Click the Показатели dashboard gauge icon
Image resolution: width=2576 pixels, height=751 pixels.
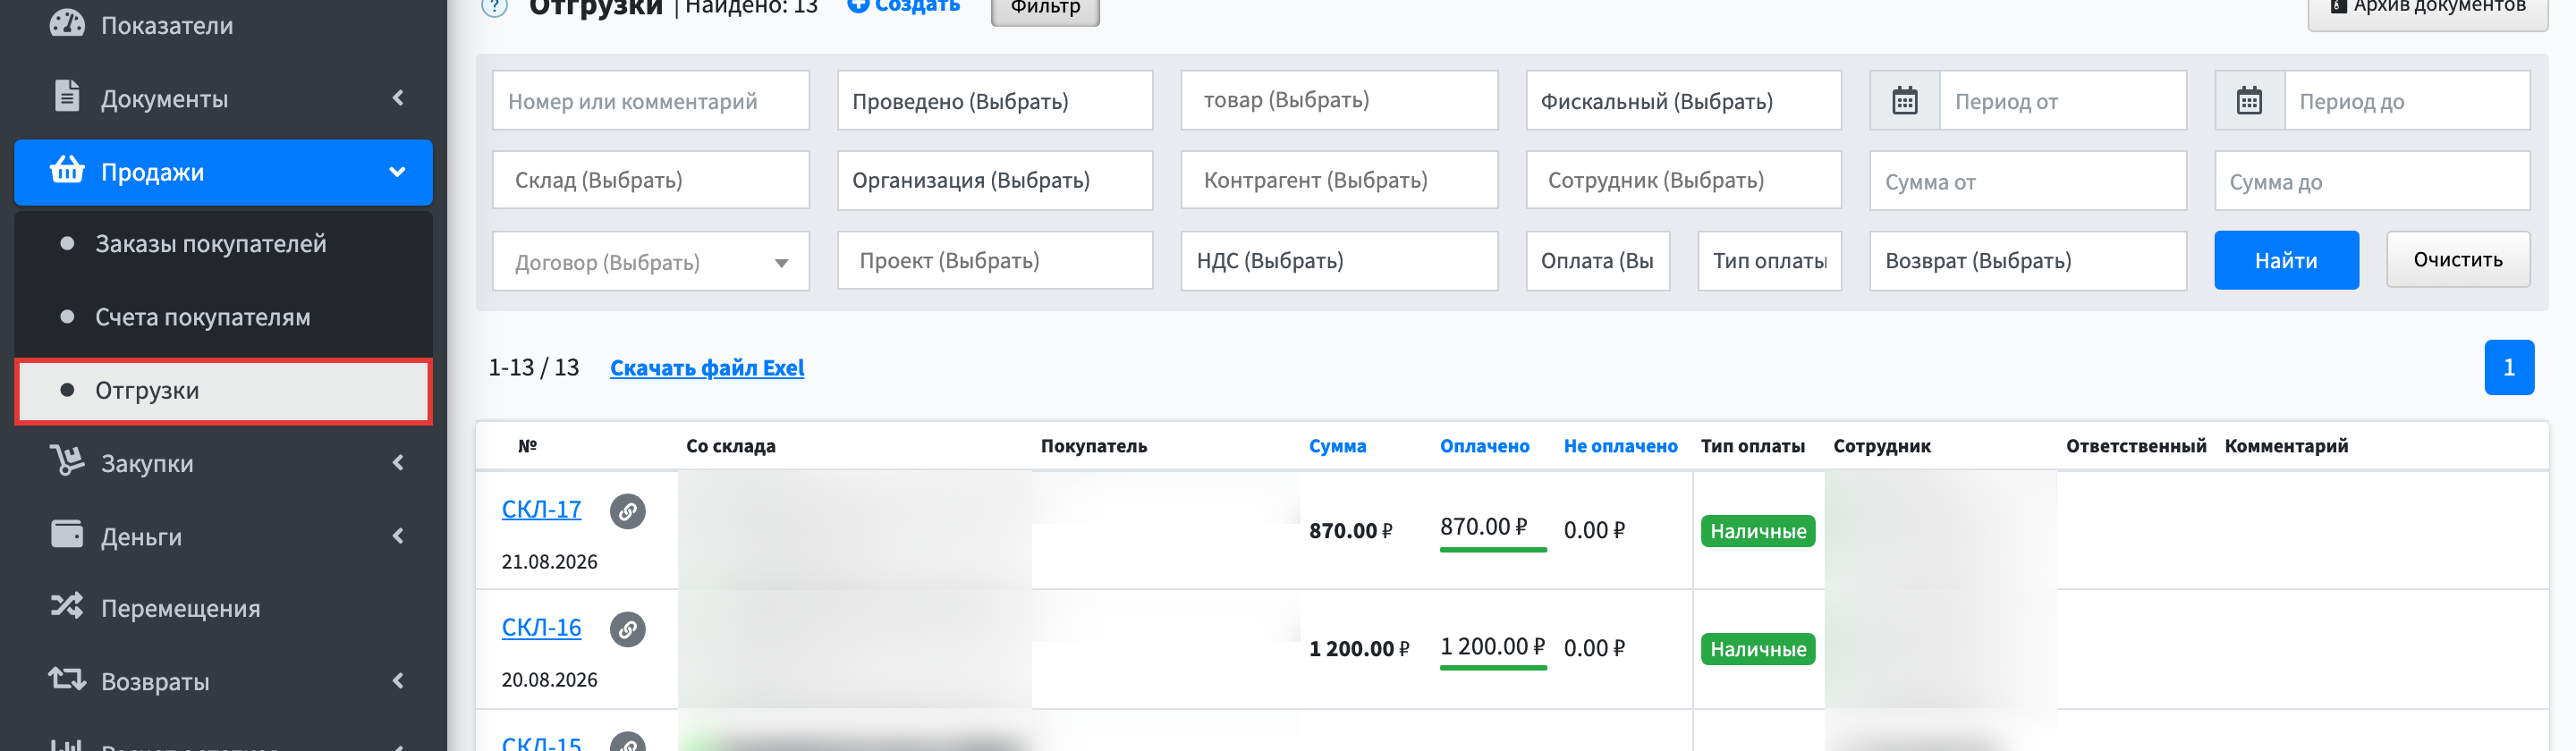pos(67,22)
